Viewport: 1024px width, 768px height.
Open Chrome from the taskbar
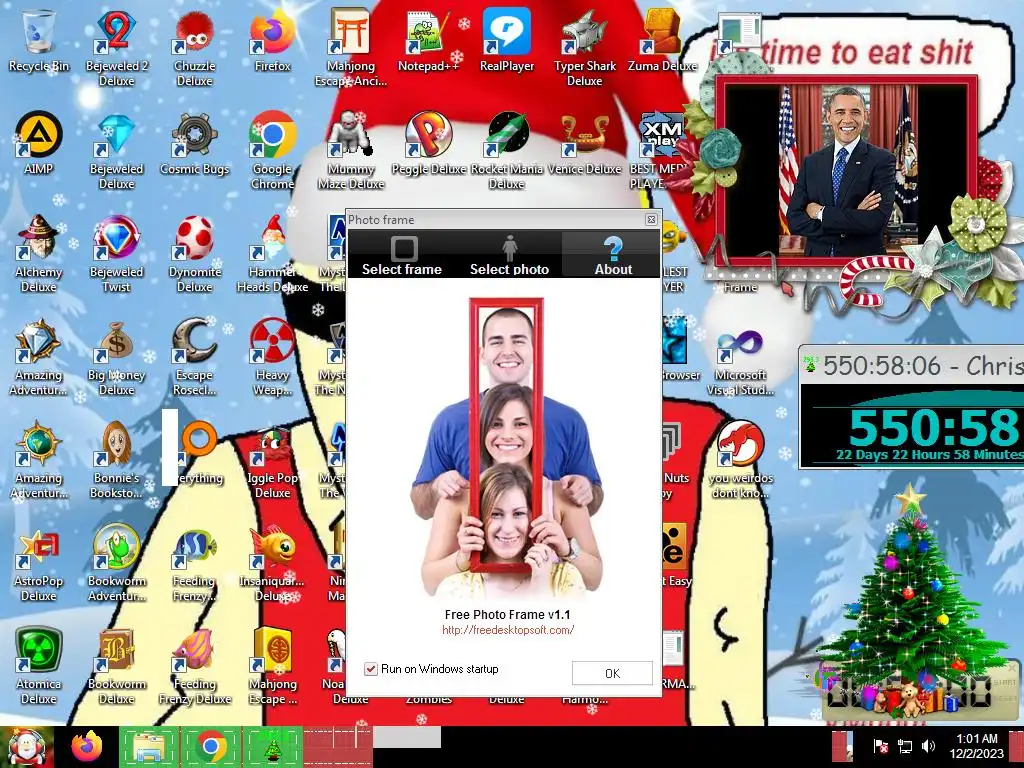point(210,747)
